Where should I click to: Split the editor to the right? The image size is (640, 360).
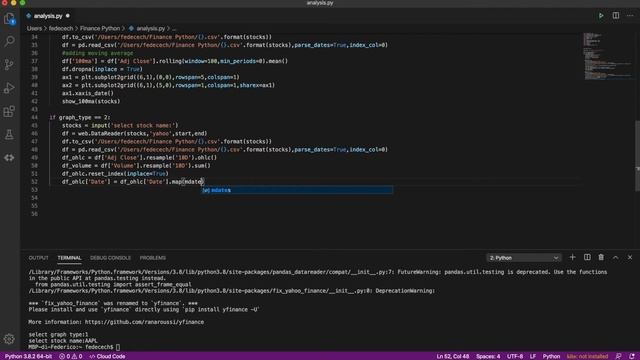click(616, 16)
